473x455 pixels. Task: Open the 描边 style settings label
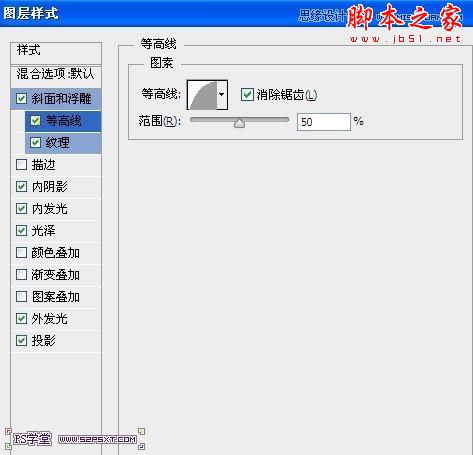[x=43, y=165]
